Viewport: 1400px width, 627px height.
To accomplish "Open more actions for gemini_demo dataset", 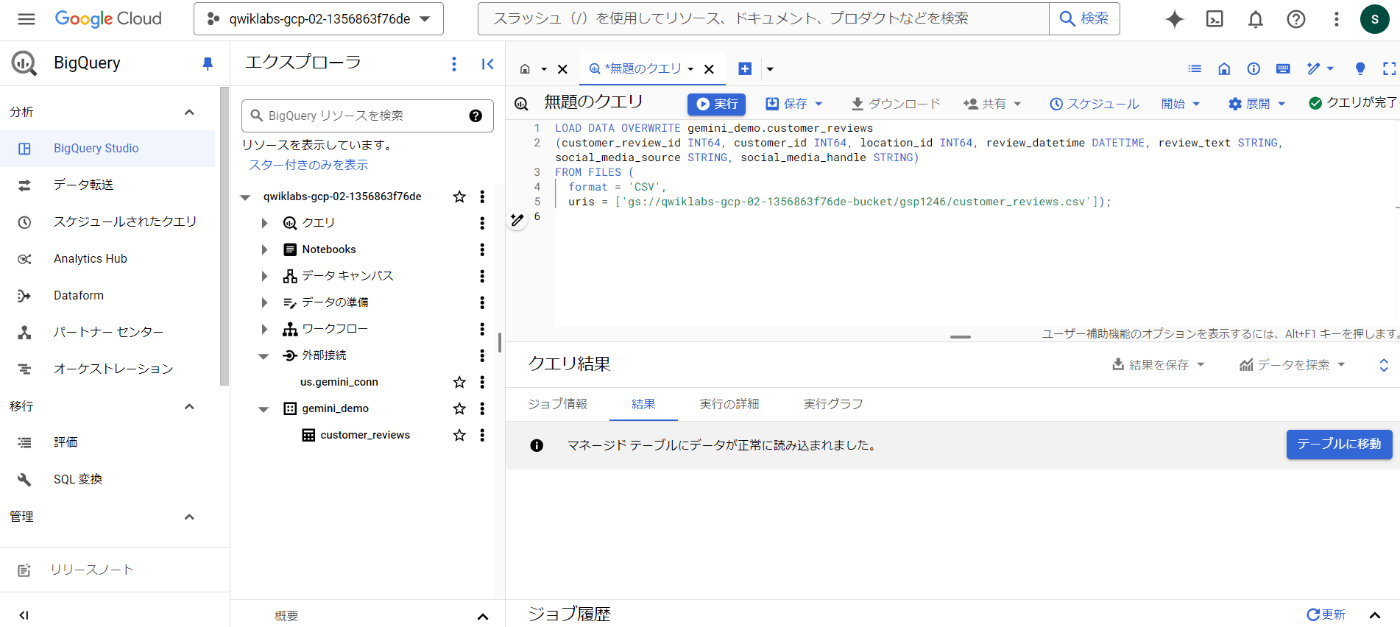I will pyautogui.click(x=482, y=408).
